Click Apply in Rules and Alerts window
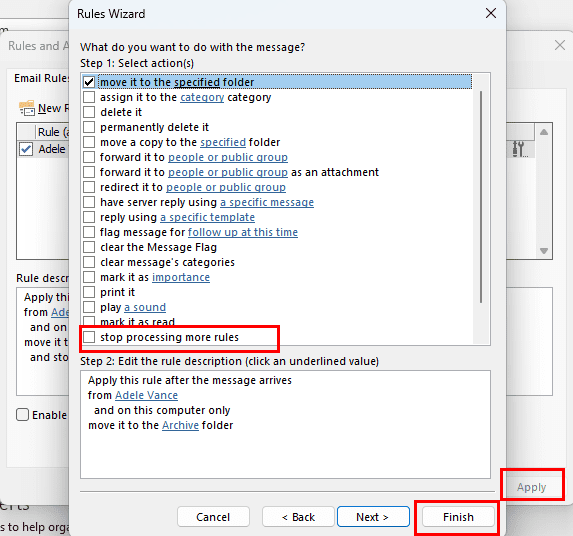 click(531, 487)
